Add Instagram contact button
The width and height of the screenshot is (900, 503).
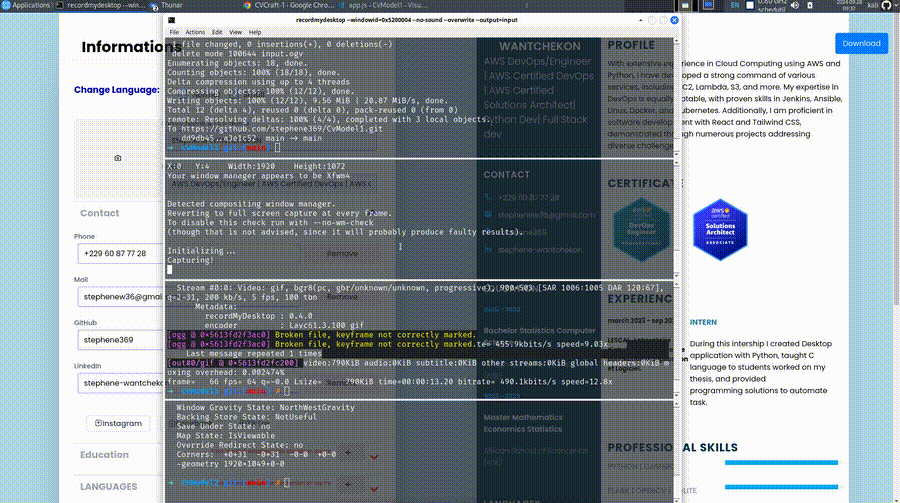point(118,423)
